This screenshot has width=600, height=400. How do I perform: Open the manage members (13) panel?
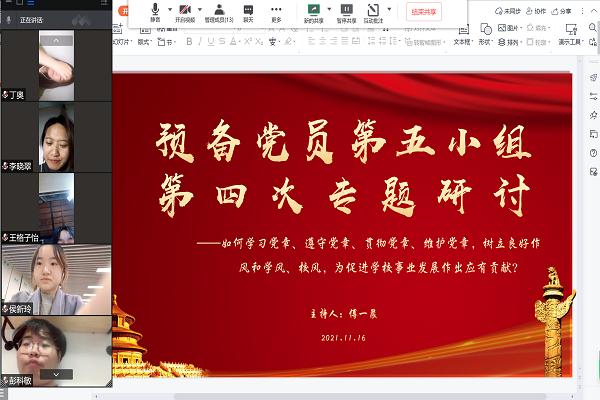[x=219, y=12]
